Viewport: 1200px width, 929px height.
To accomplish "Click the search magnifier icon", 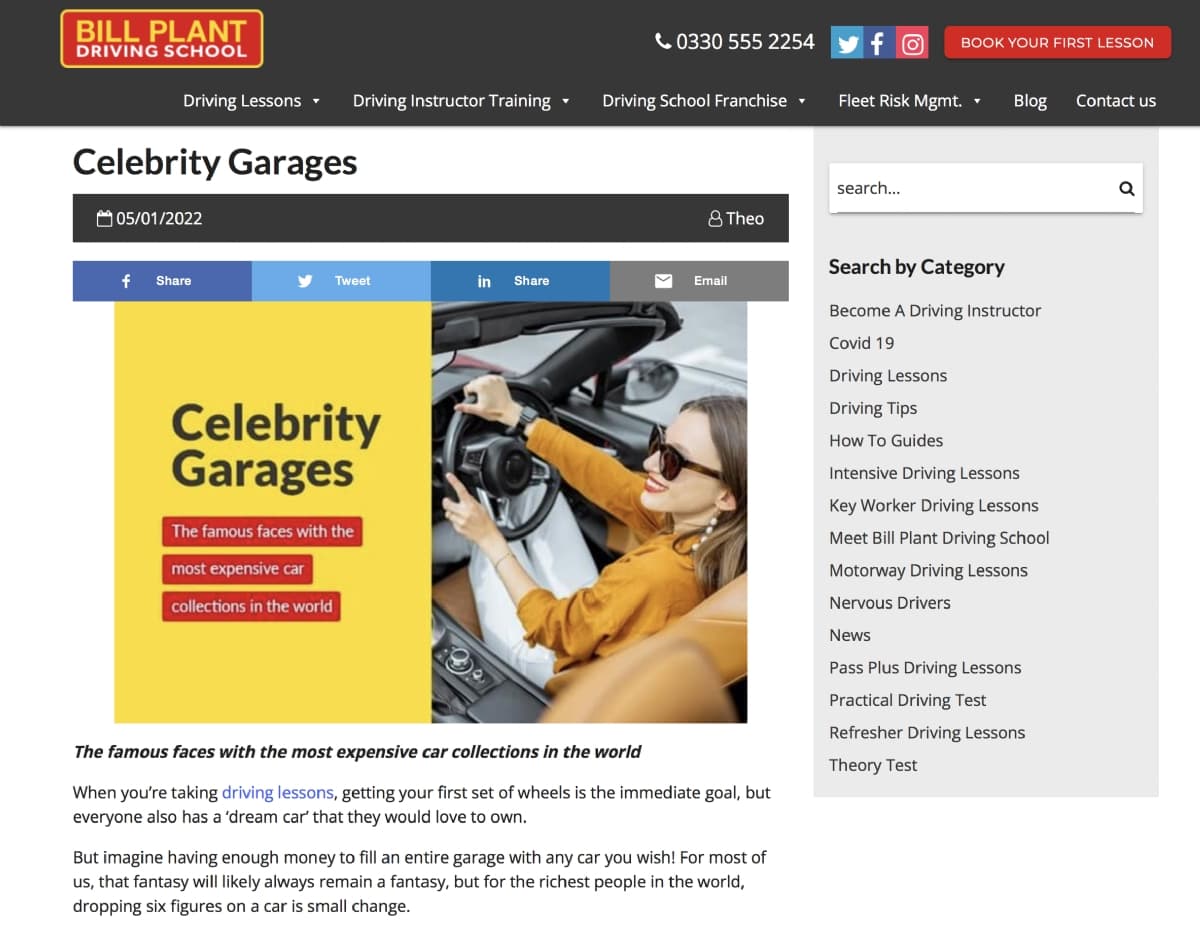I will [1126, 188].
